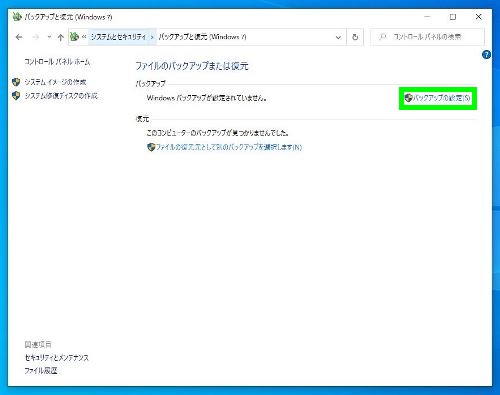Go up one level with the up arrow

tap(60, 37)
